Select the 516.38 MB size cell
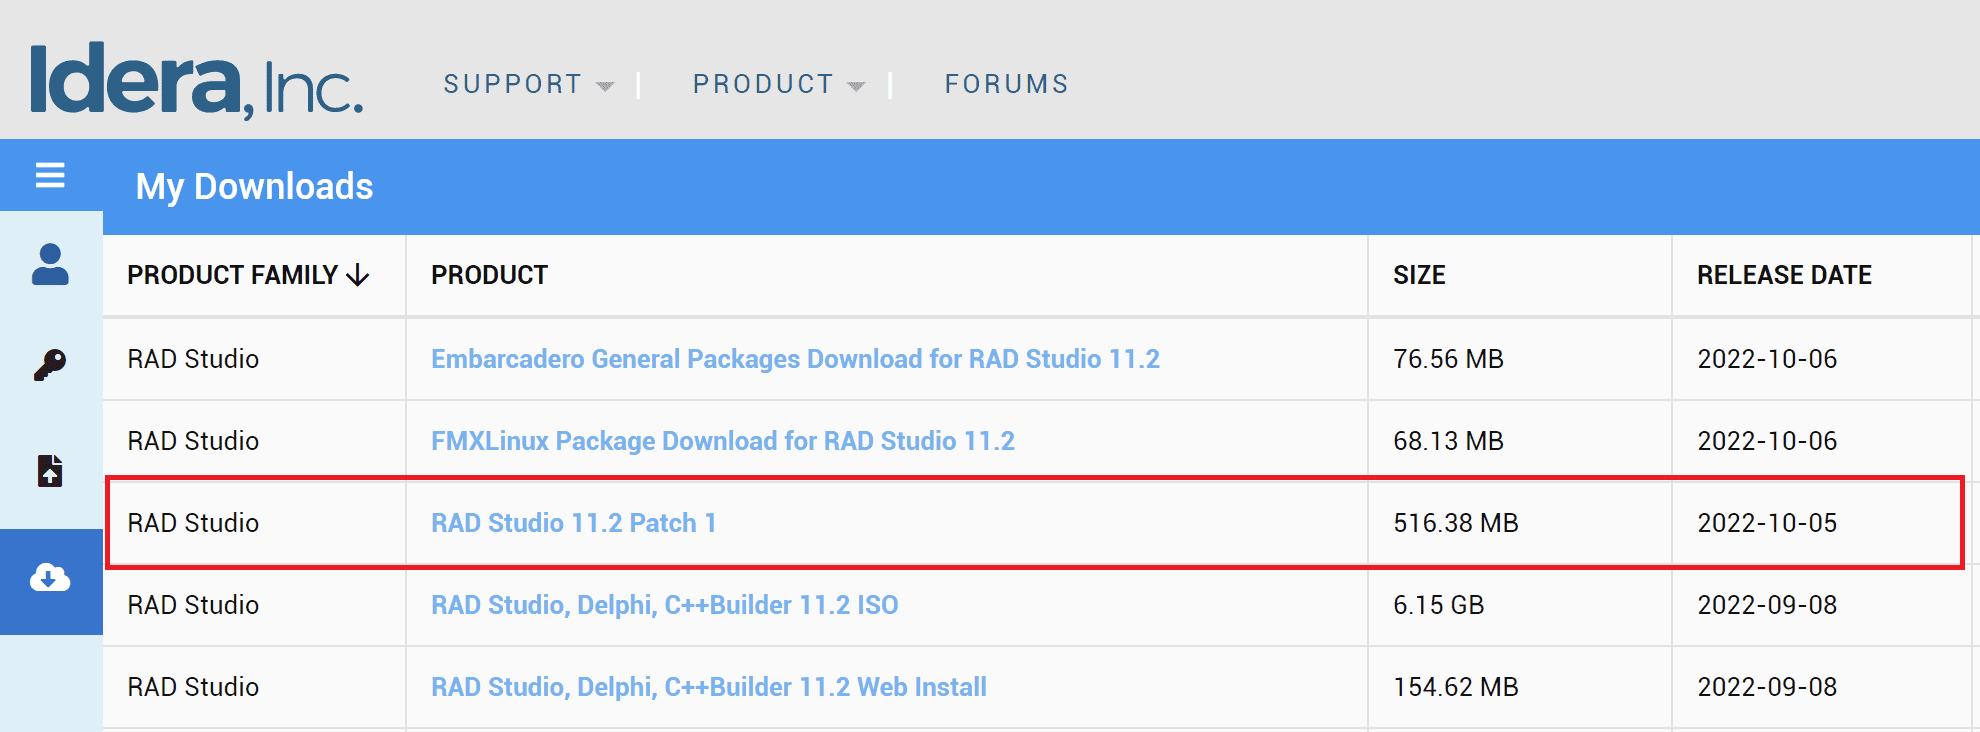 (x=1455, y=523)
